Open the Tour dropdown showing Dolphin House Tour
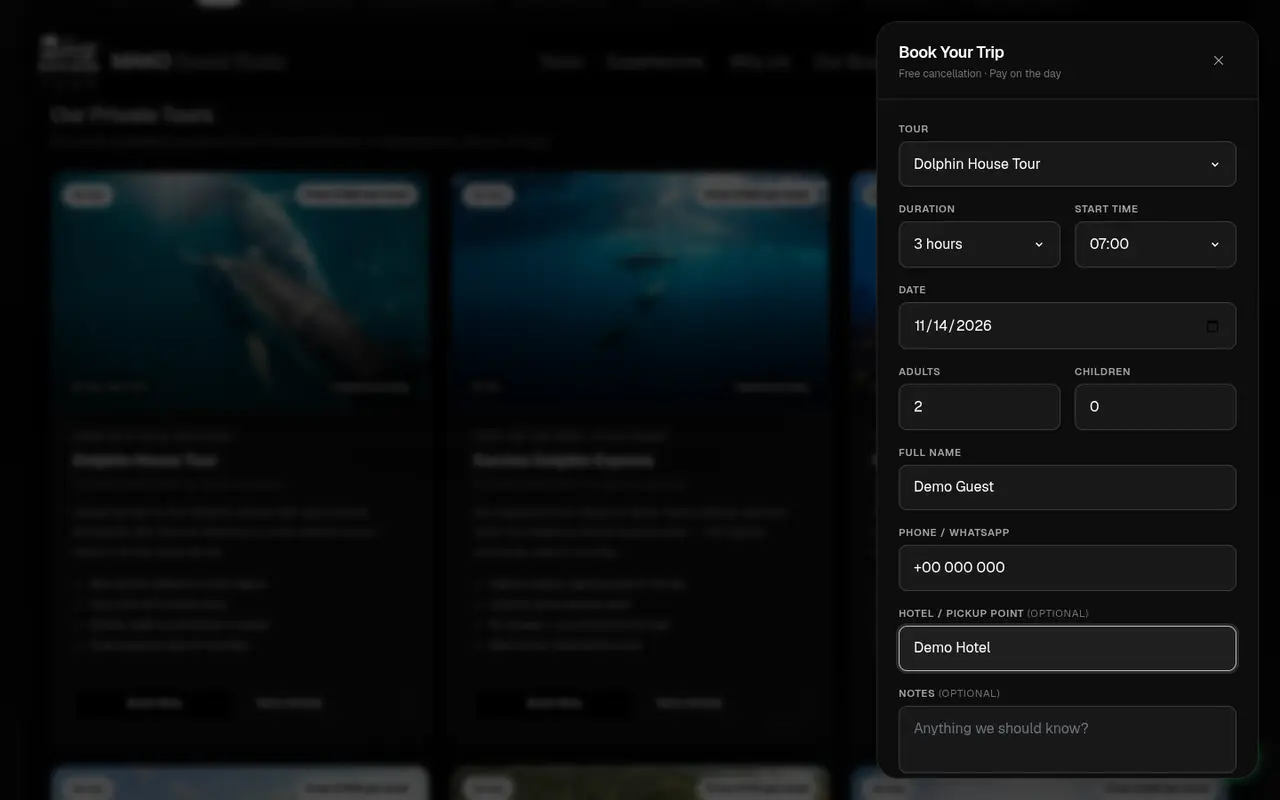1280x800 pixels. [1067, 164]
